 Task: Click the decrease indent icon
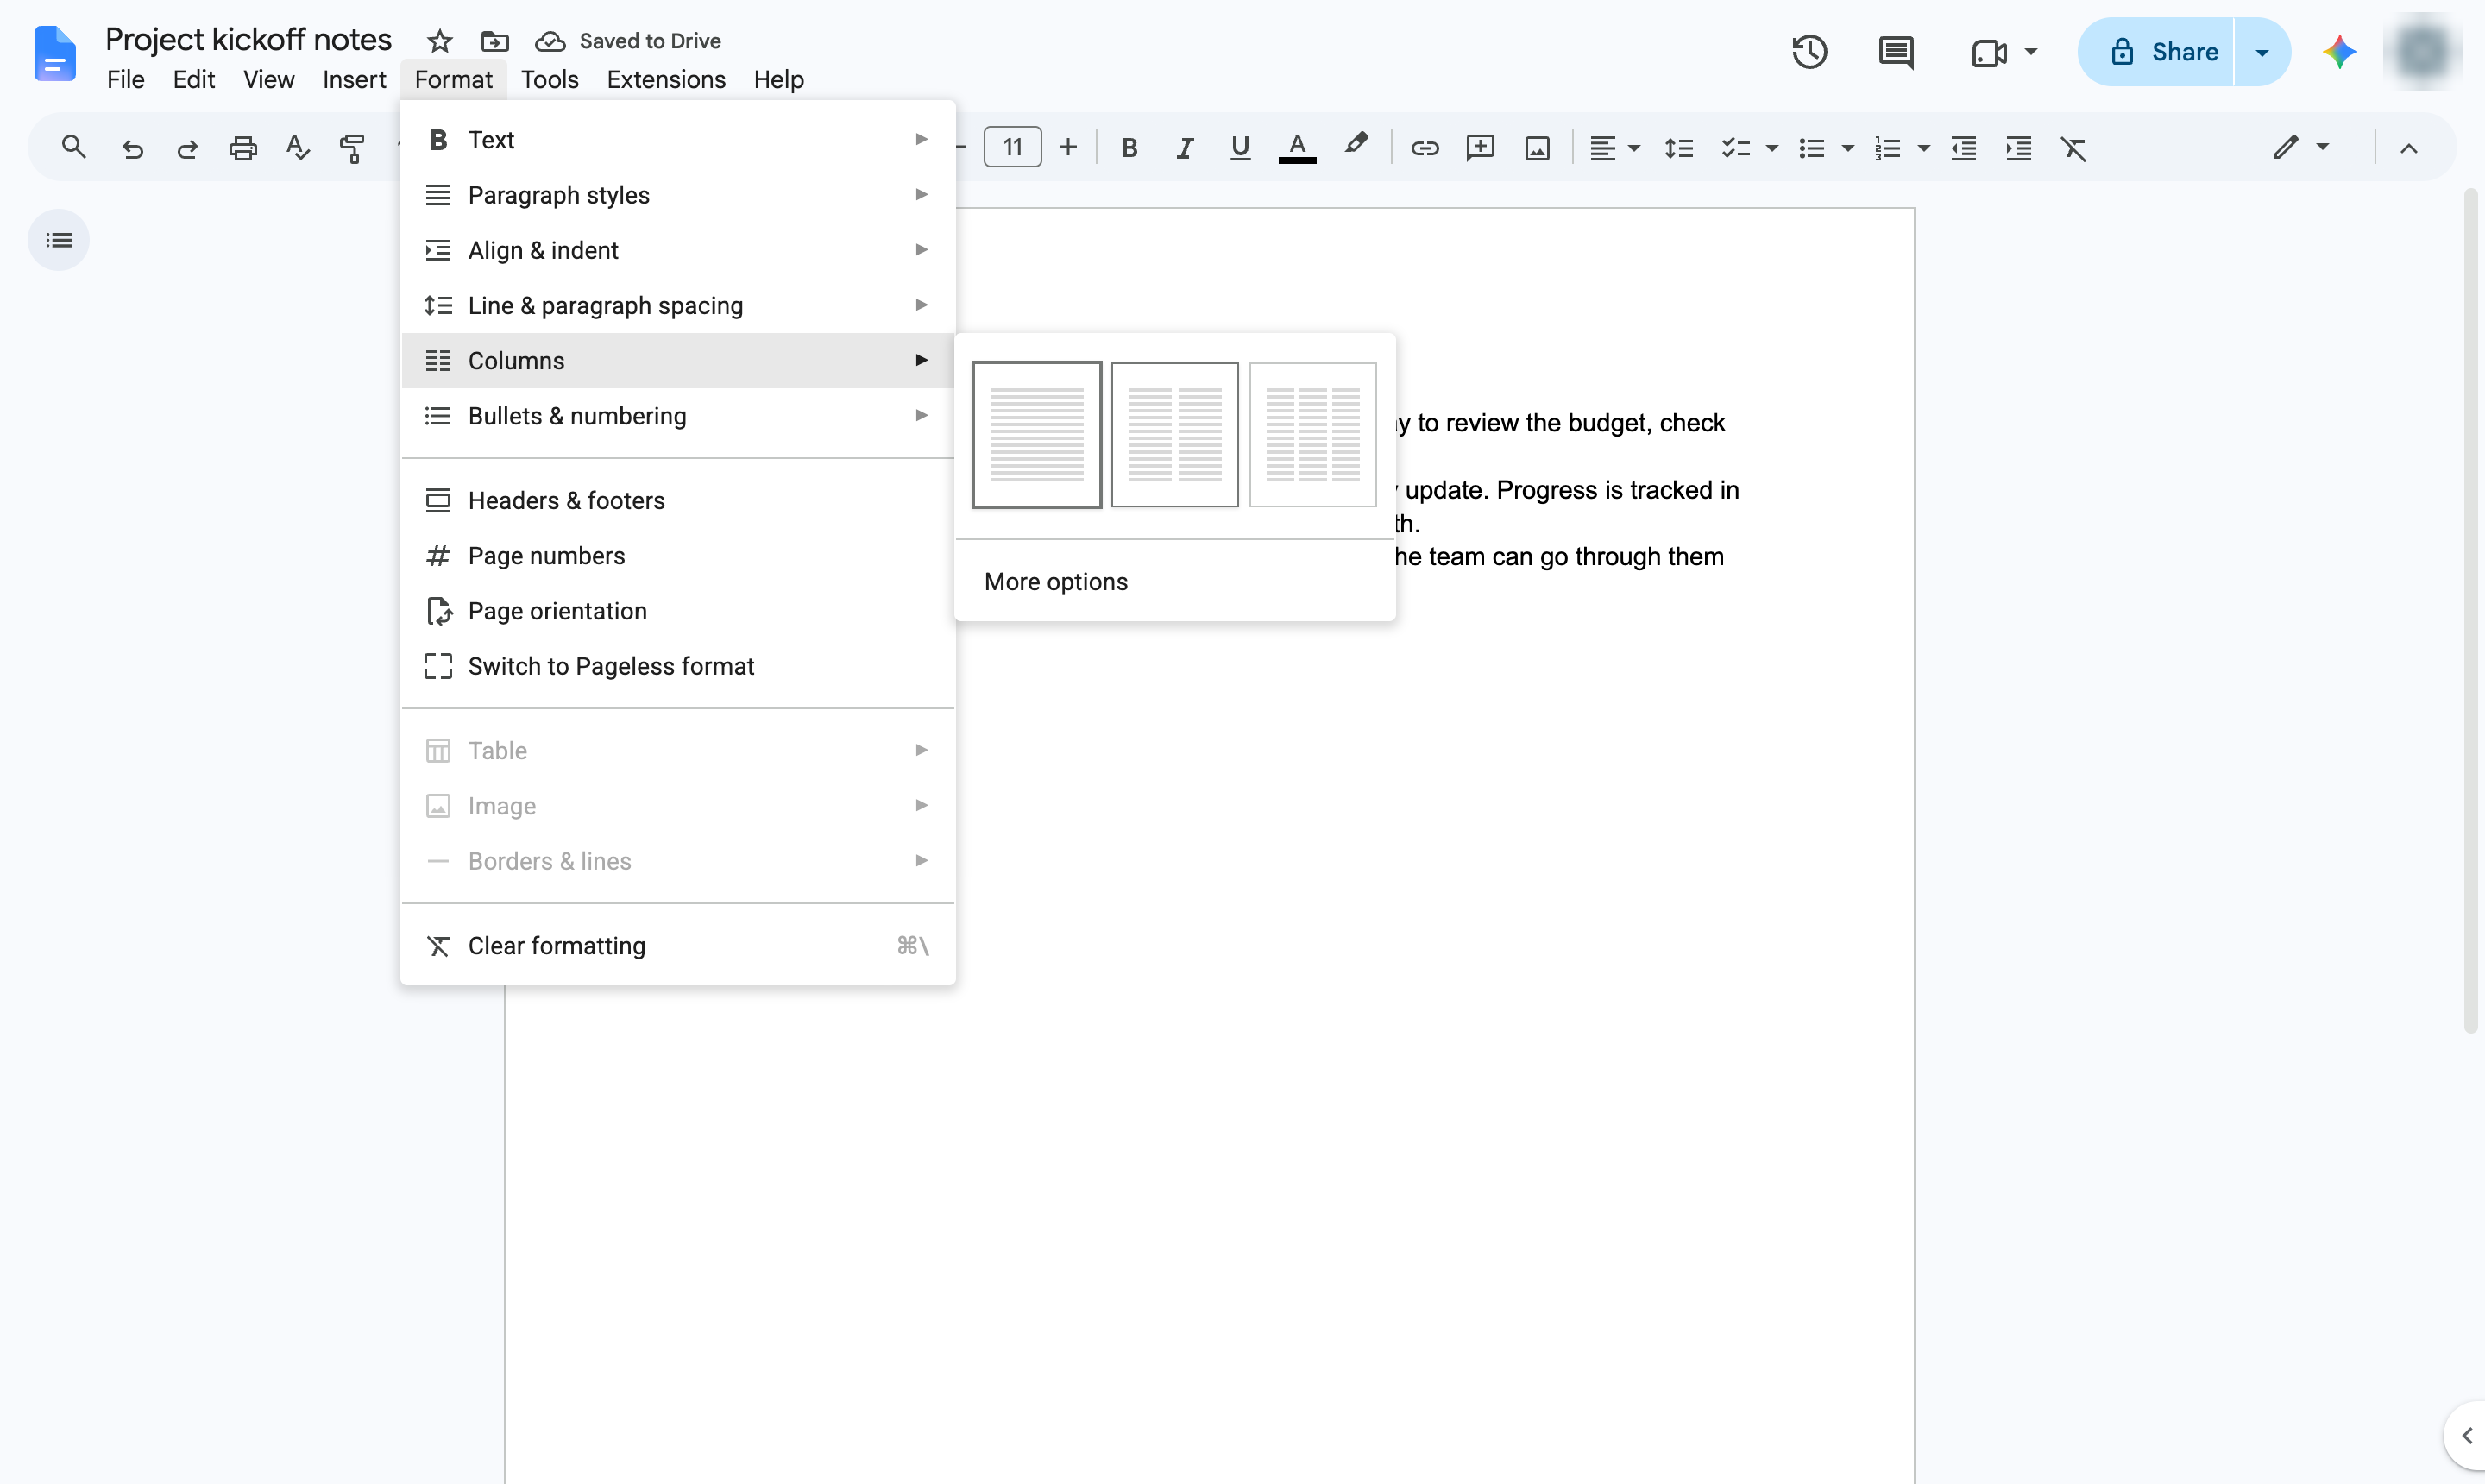click(1963, 149)
